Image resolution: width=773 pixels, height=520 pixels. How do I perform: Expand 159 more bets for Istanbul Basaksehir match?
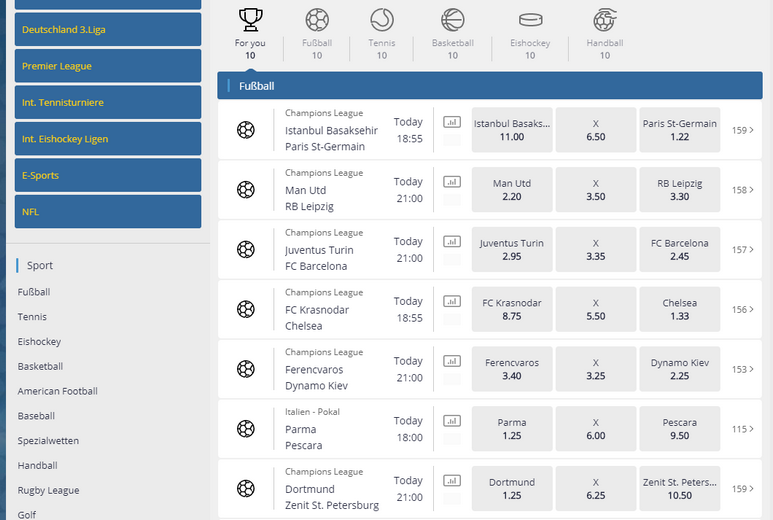[x=742, y=130]
